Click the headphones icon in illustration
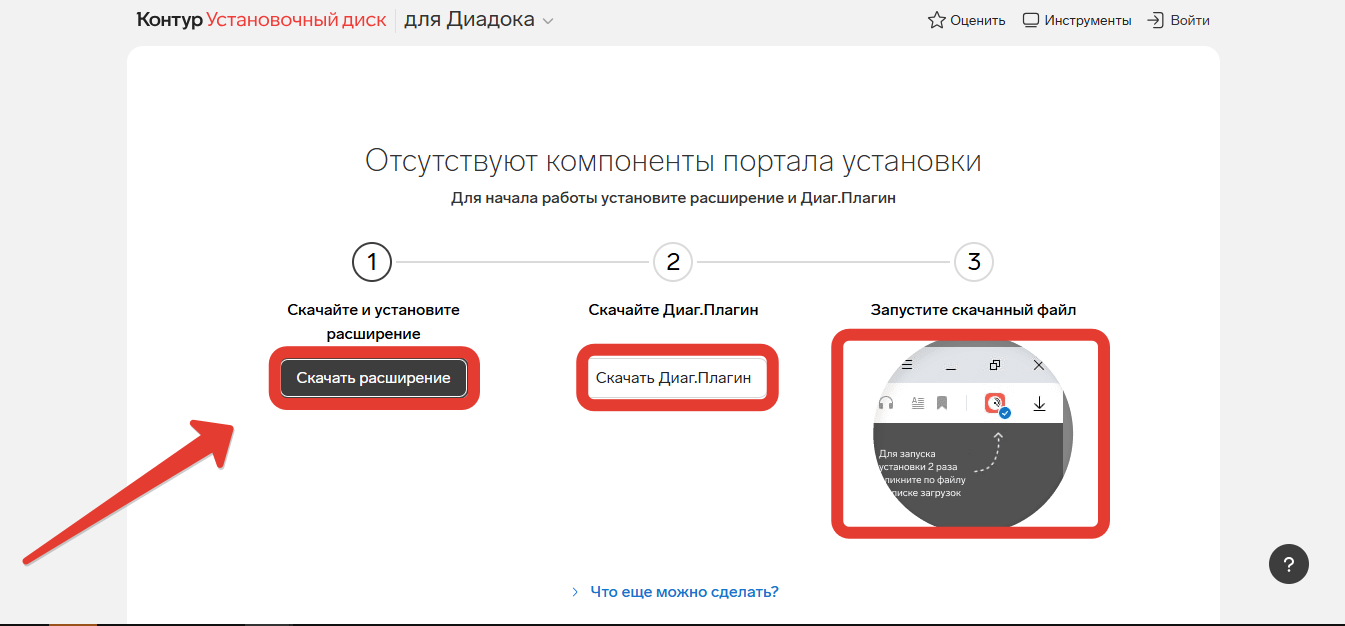The height and width of the screenshot is (626, 1345). (x=886, y=403)
